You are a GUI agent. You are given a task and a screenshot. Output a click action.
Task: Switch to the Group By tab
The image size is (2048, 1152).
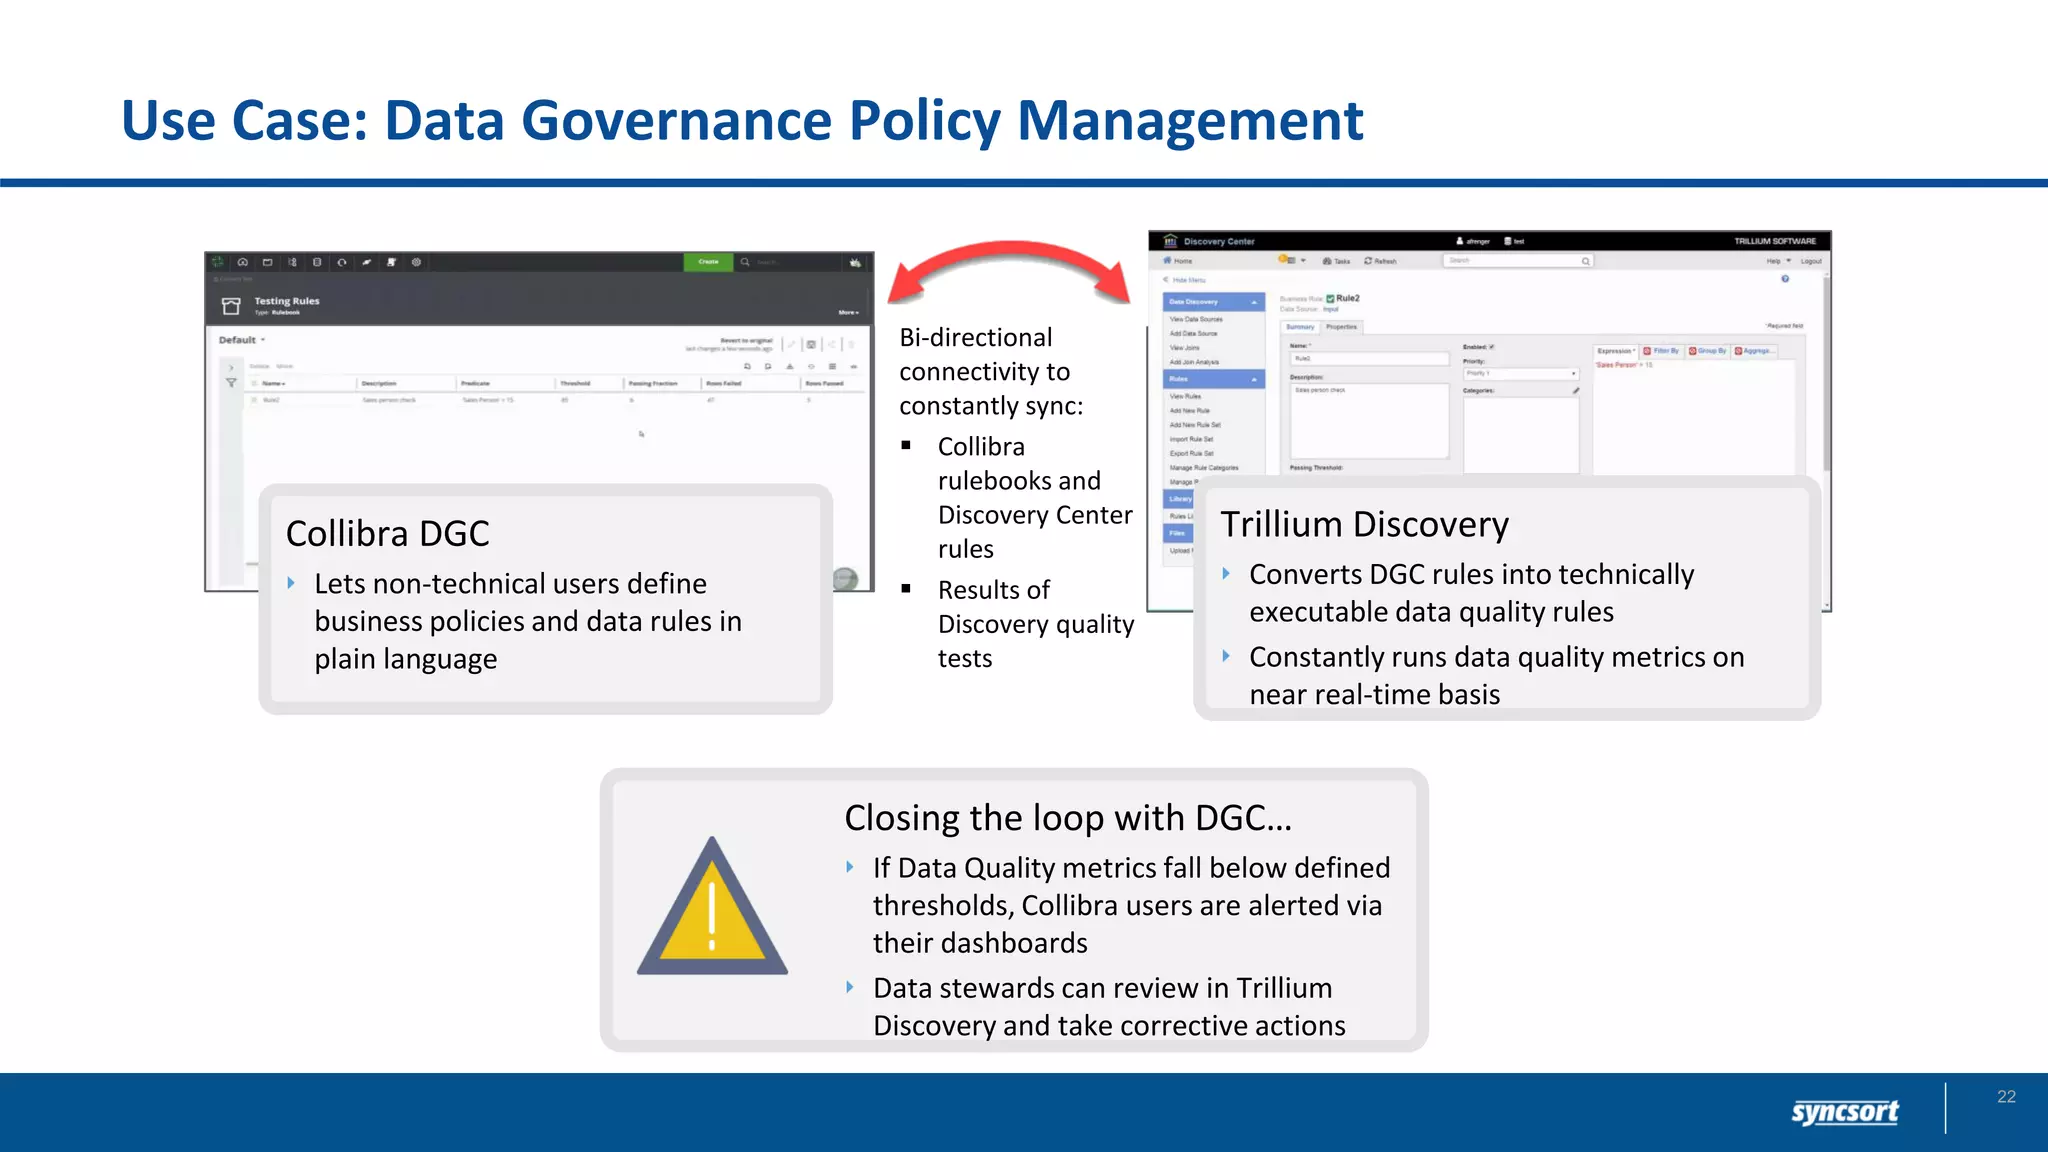[x=1708, y=351]
